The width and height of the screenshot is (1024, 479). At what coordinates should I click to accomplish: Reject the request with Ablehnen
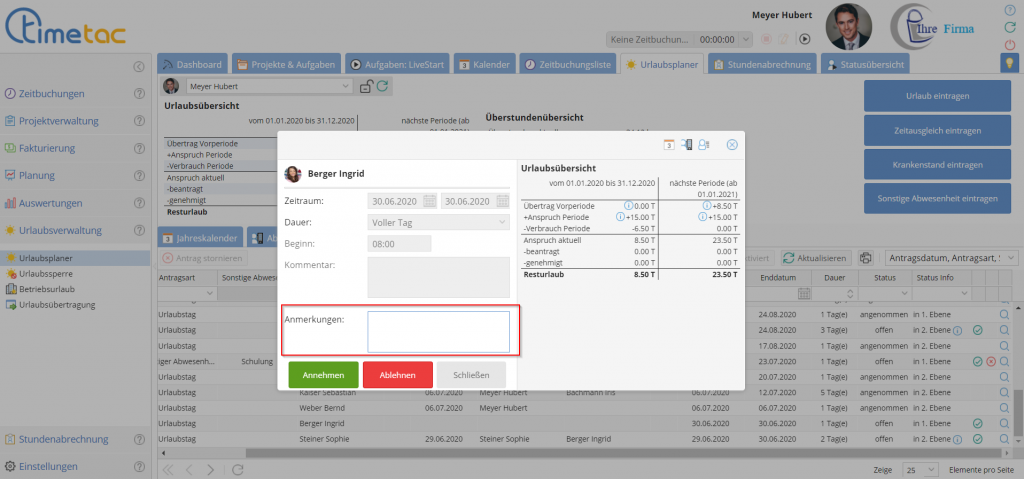click(397, 375)
